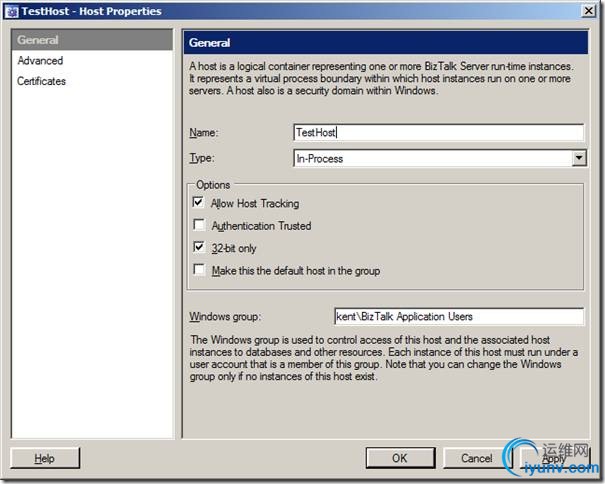605x484 pixels.
Task: Click the Apply button
Action: click(x=554, y=458)
